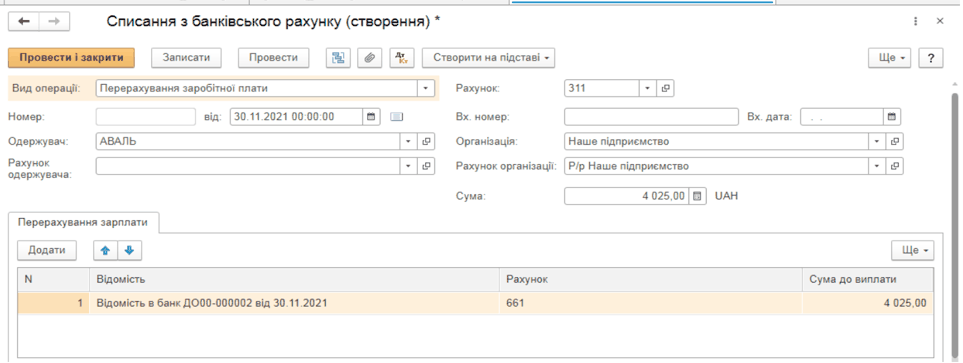963x363 pixels.
Task: Click the Одержувач field with АВАЛЬ
Action: [x=248, y=141]
